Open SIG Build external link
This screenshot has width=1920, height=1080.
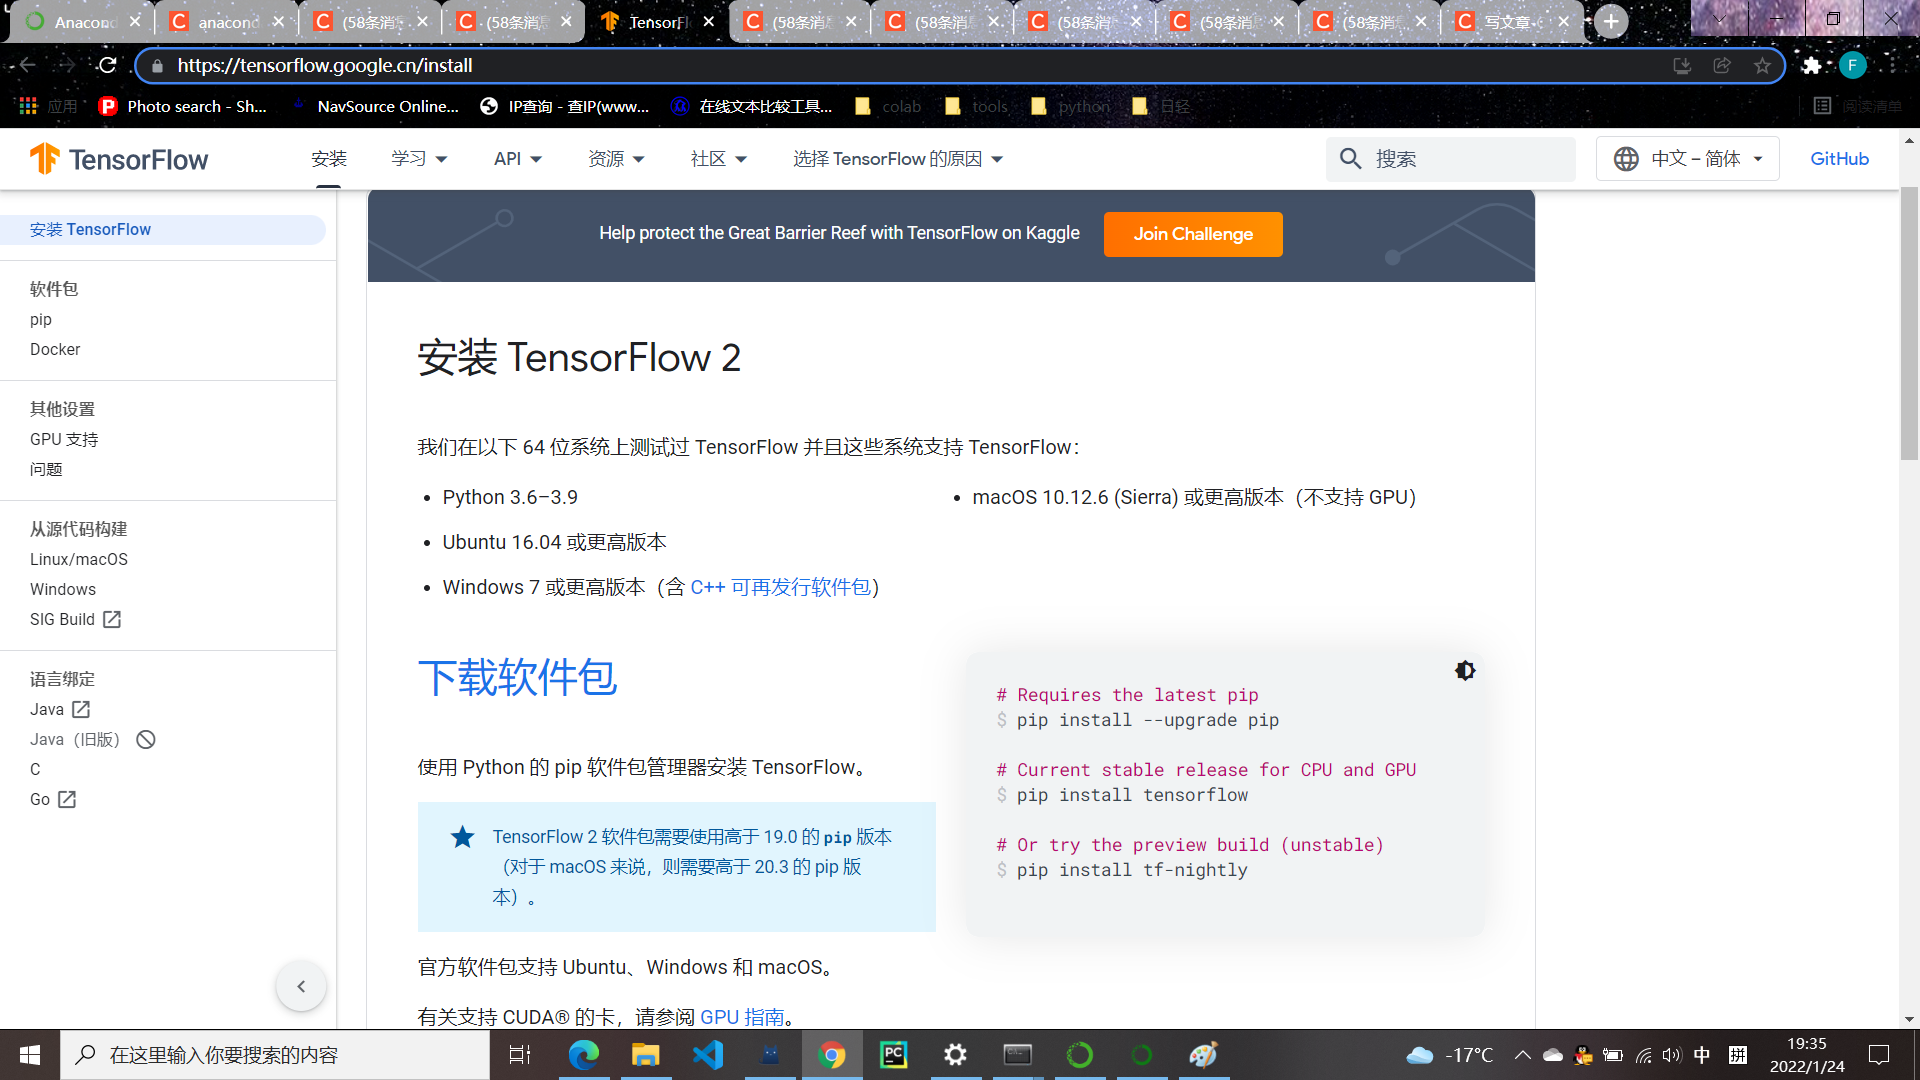(75, 620)
